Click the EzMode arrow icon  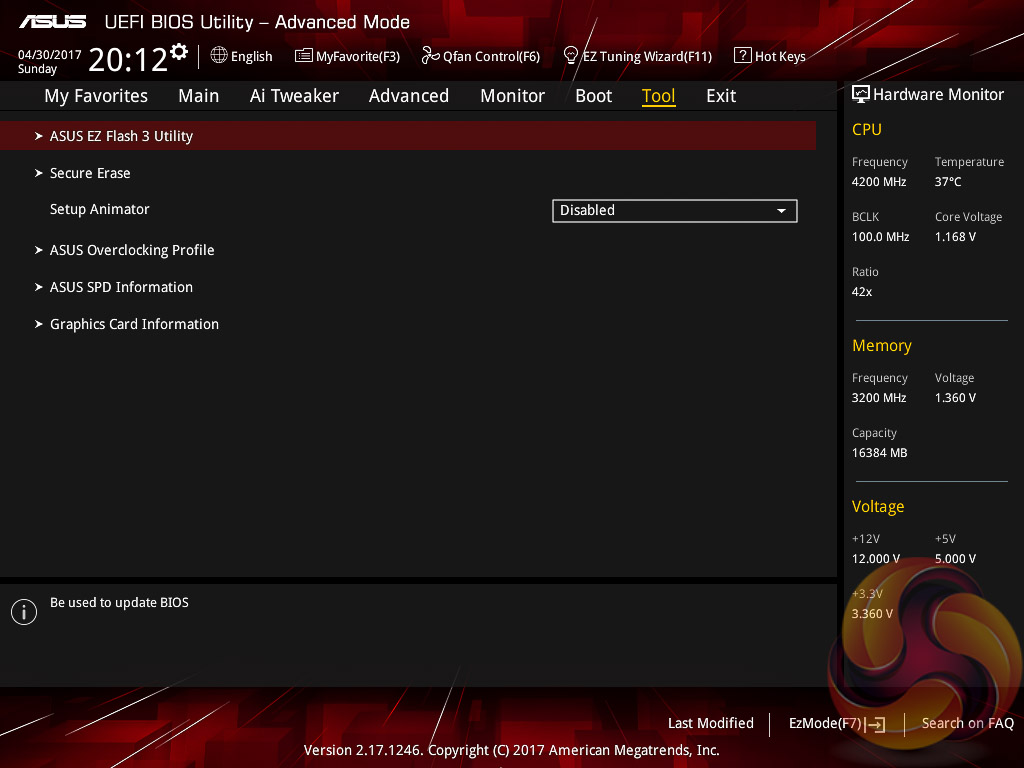876,724
